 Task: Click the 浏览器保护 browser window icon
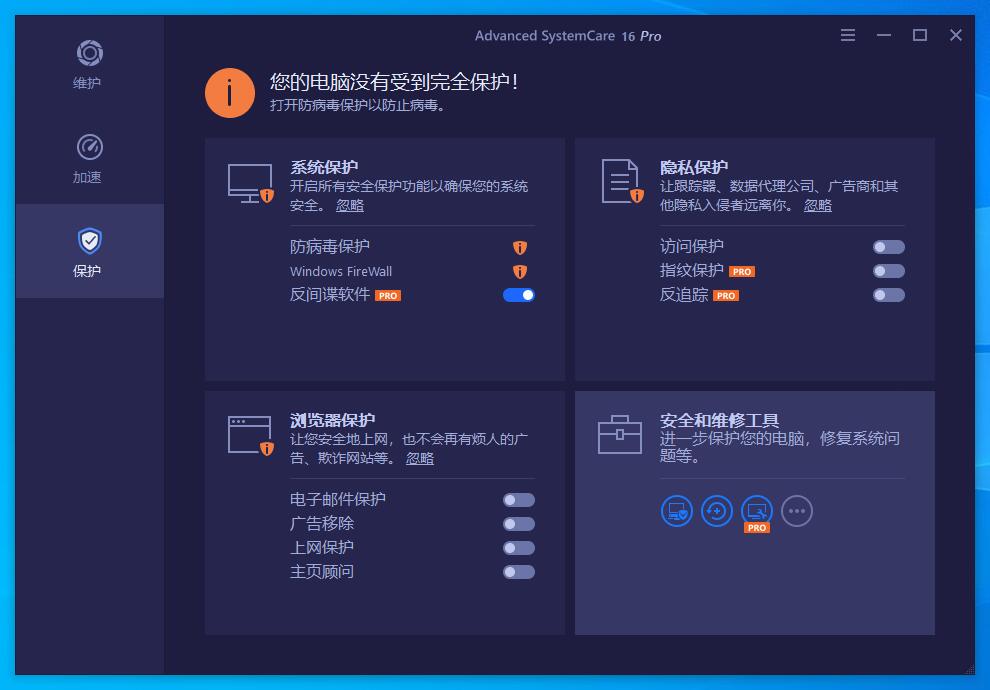(251, 436)
